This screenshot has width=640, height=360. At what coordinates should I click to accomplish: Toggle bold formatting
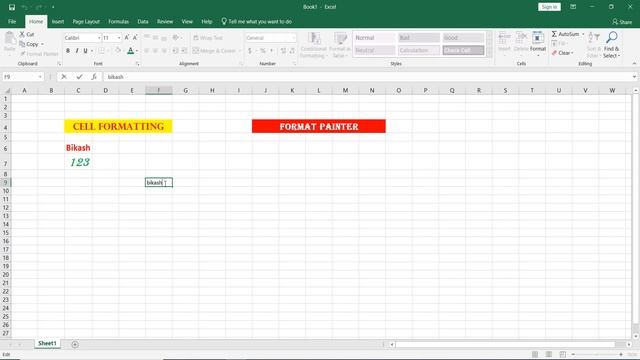68,51
